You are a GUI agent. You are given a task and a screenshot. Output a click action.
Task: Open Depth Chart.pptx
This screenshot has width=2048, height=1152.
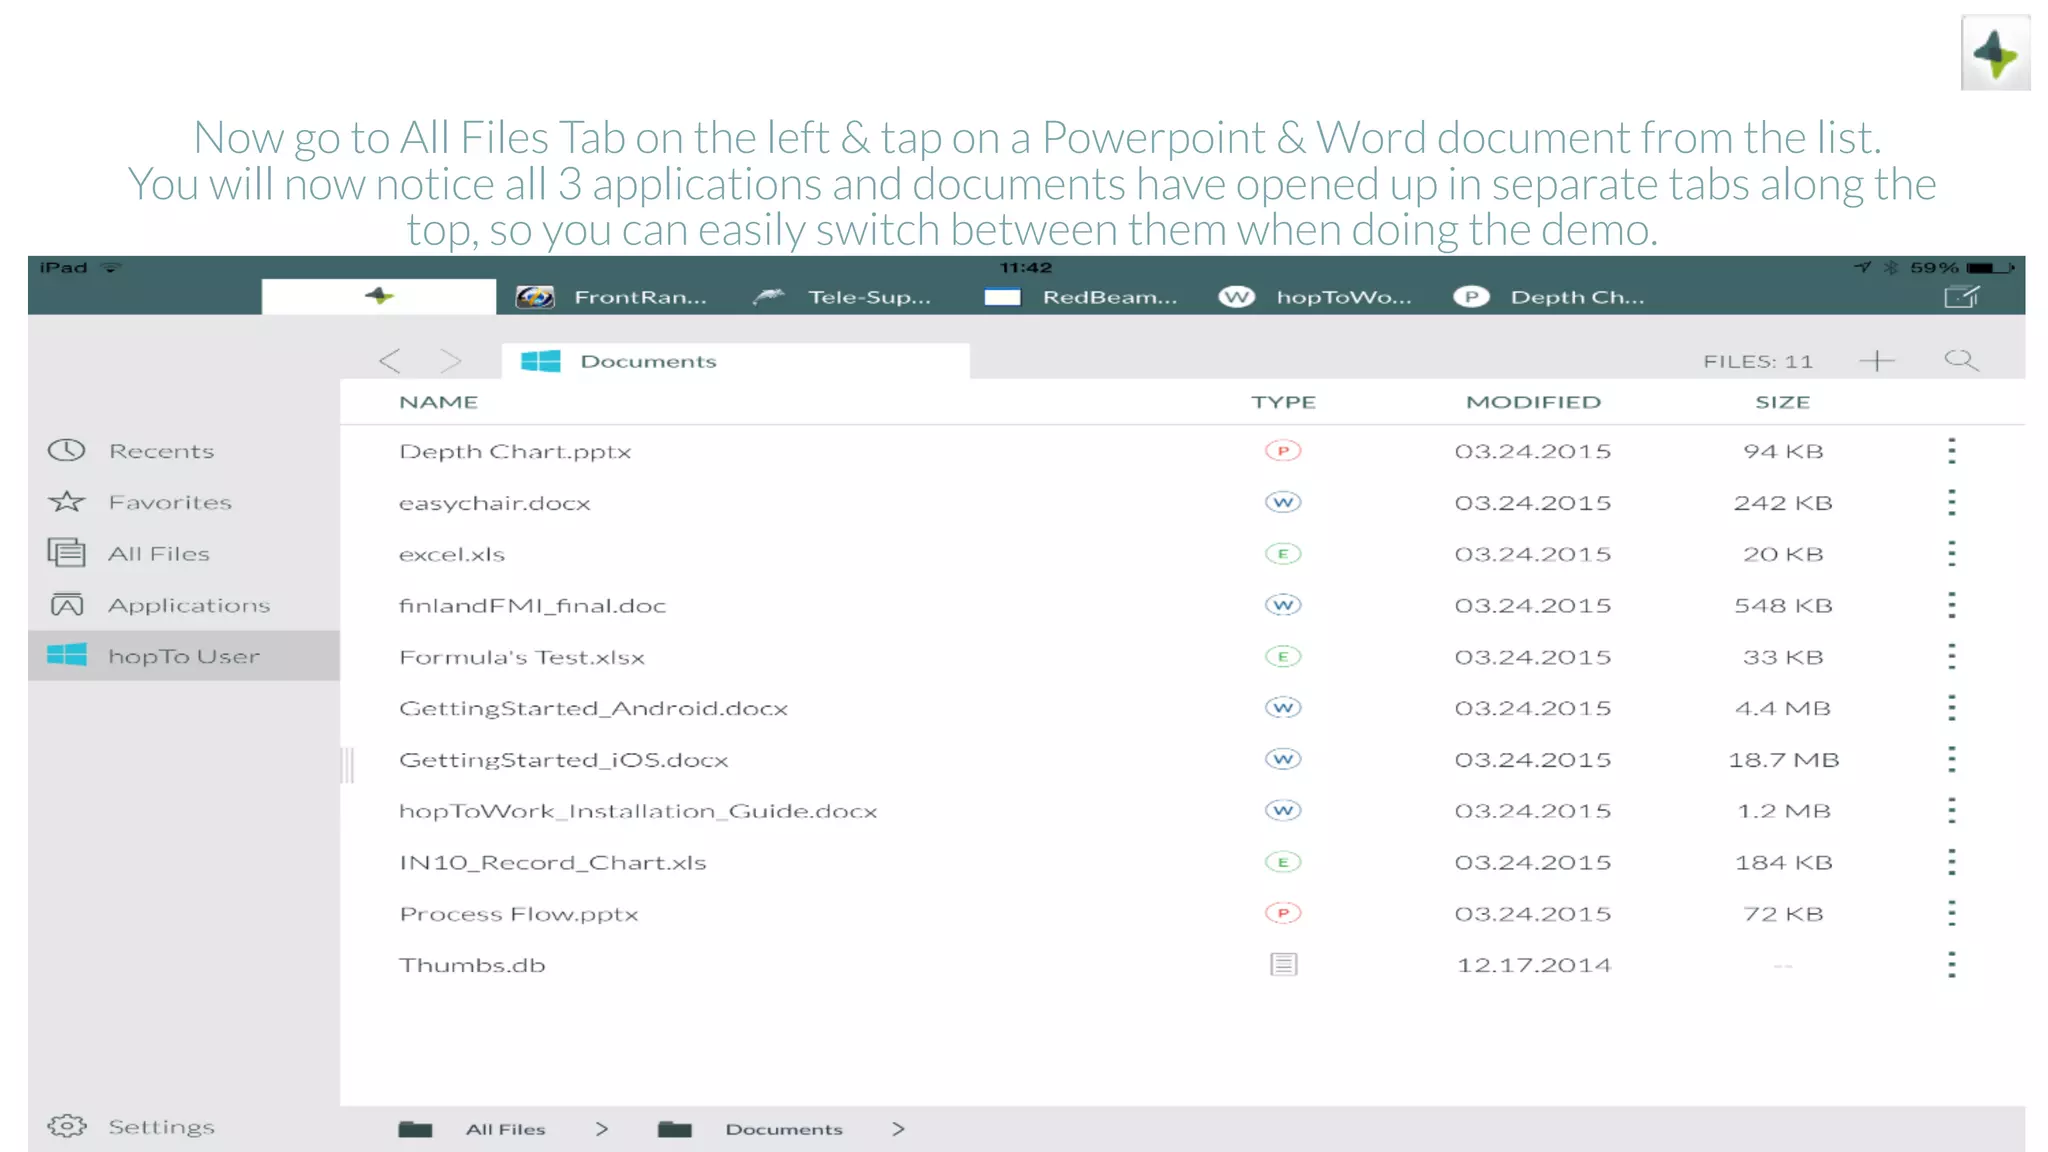point(515,451)
